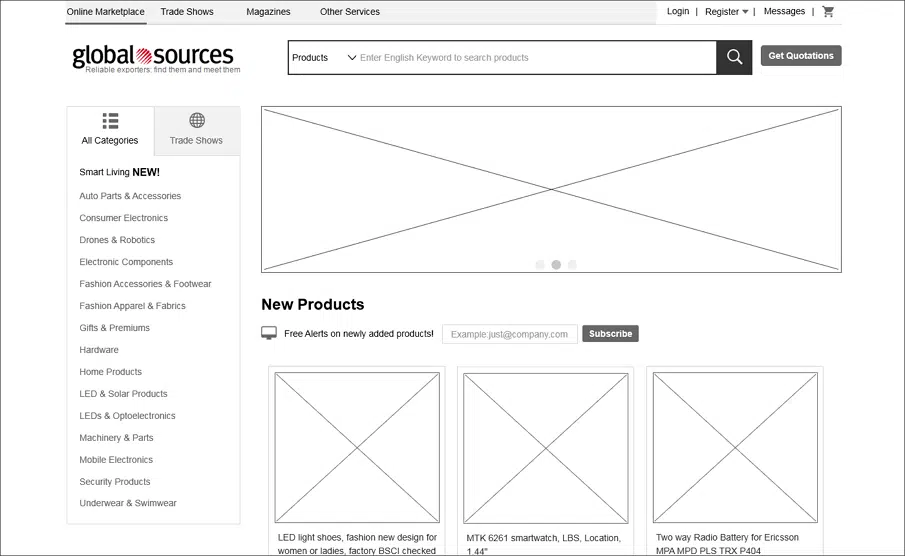Click the email address input field
This screenshot has height=556, width=905.
(509, 334)
